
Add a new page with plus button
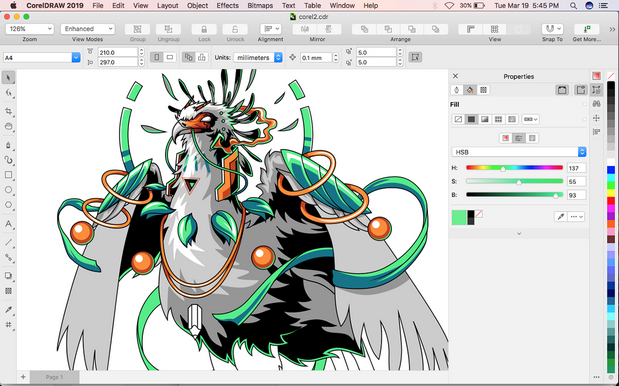23,377
